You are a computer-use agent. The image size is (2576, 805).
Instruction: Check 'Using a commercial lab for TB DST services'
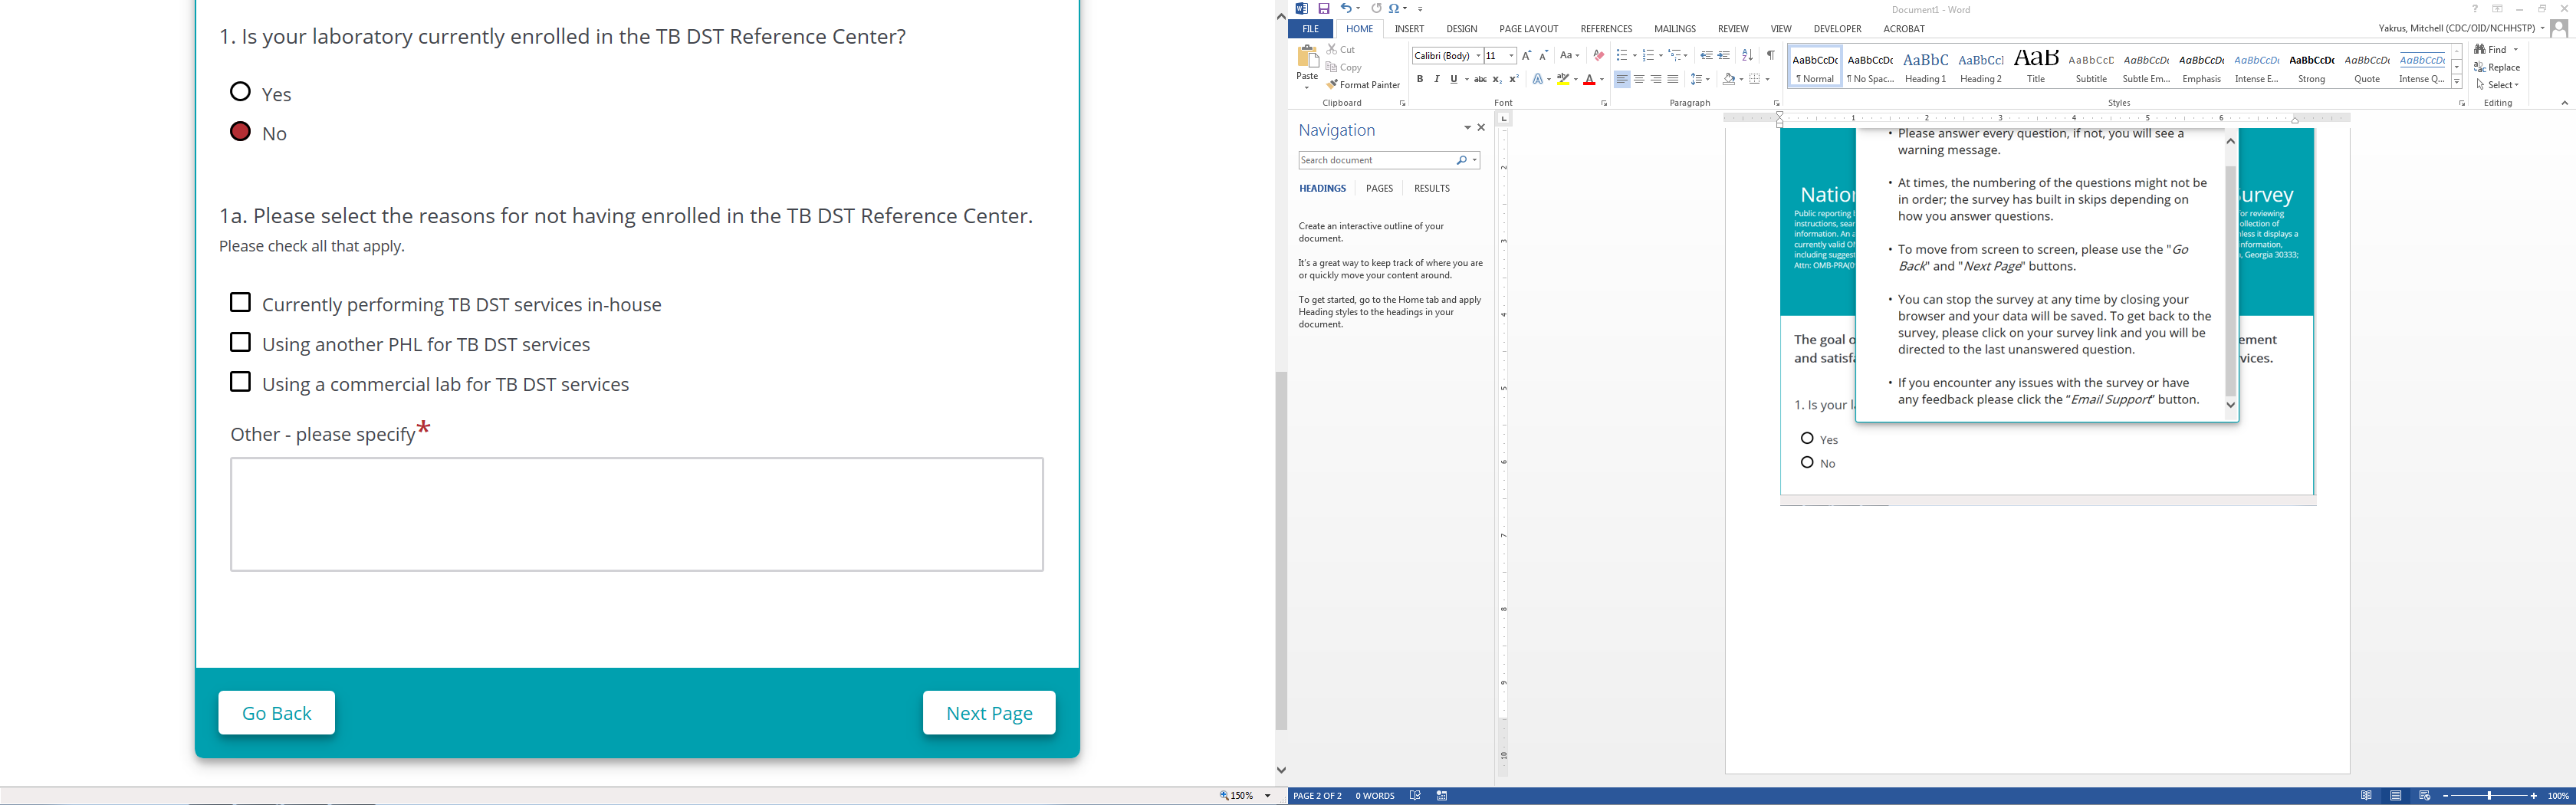click(x=240, y=382)
